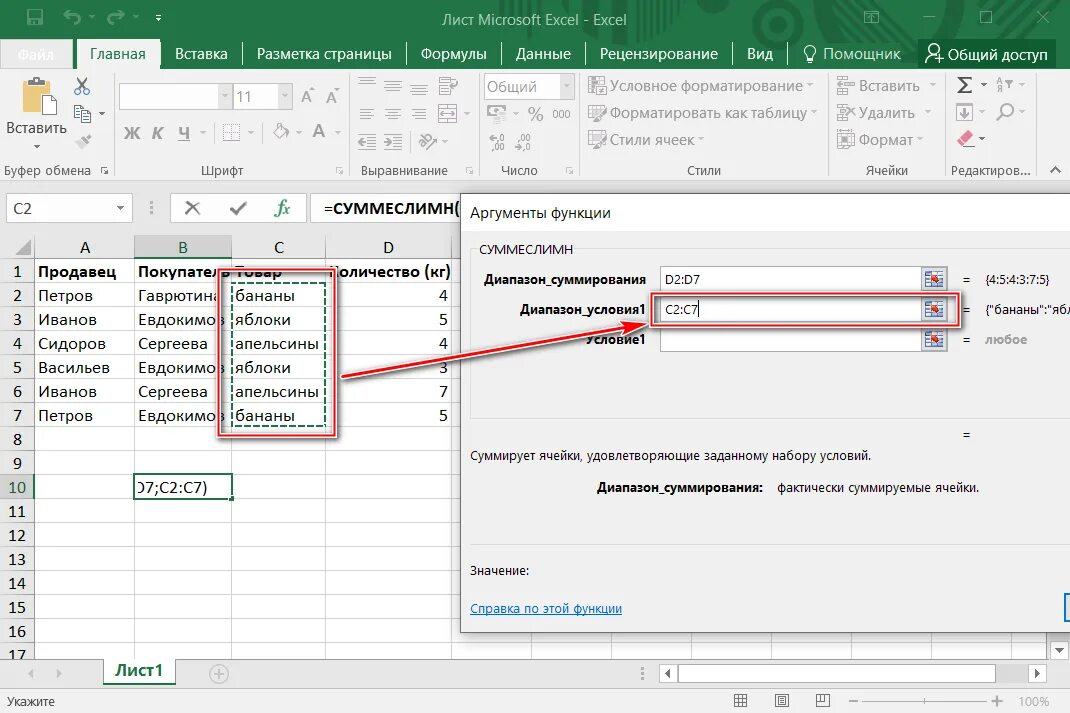This screenshot has height=713, width=1070.
Task: Toggle italic К formatting
Action: click(x=158, y=132)
